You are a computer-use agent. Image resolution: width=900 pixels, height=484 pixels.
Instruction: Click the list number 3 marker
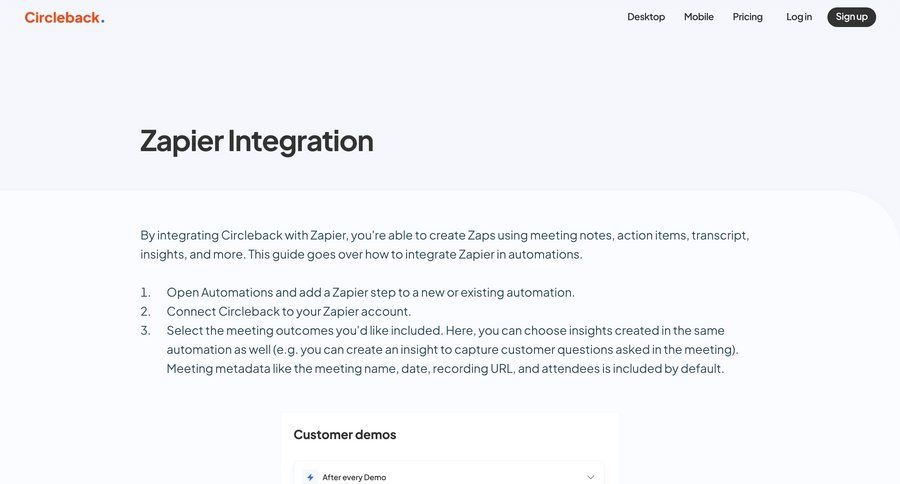point(145,330)
